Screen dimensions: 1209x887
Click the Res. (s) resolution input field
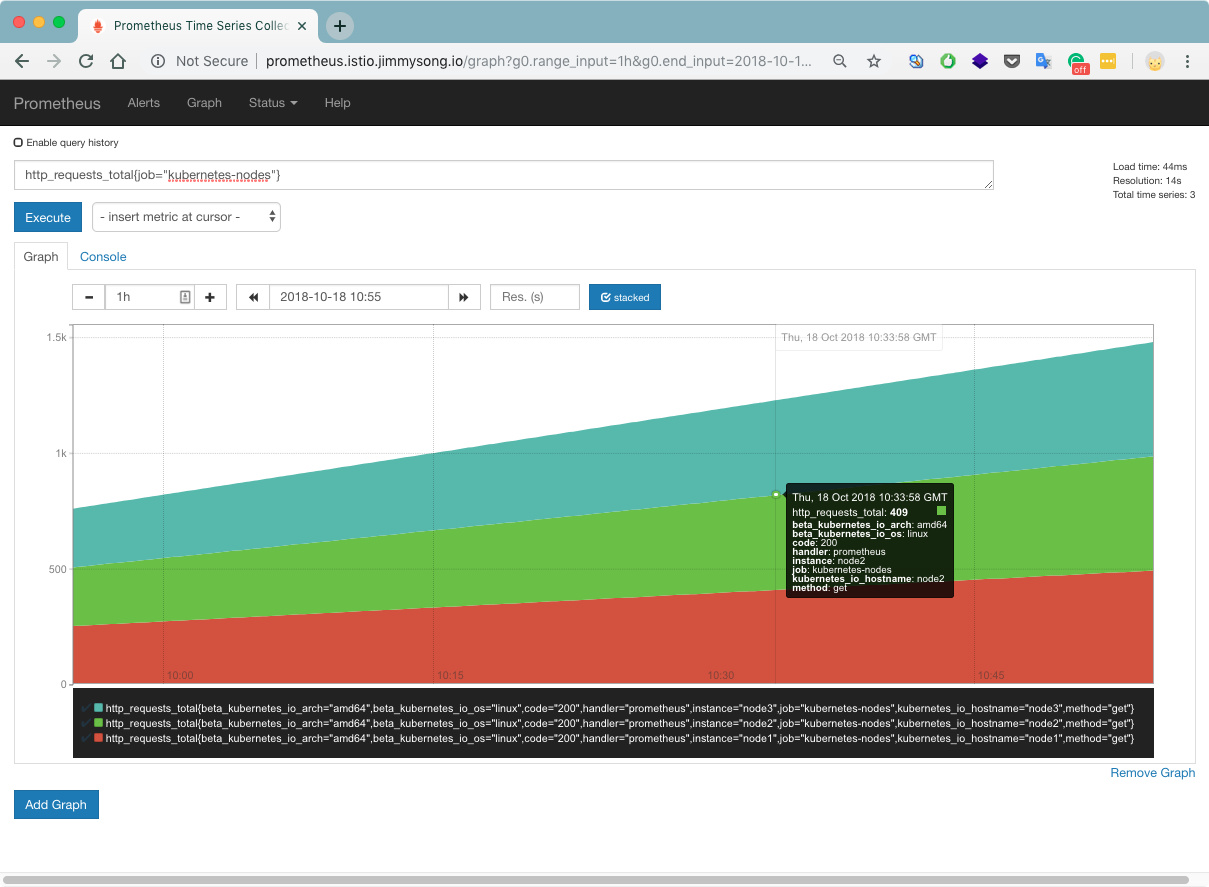(x=534, y=297)
